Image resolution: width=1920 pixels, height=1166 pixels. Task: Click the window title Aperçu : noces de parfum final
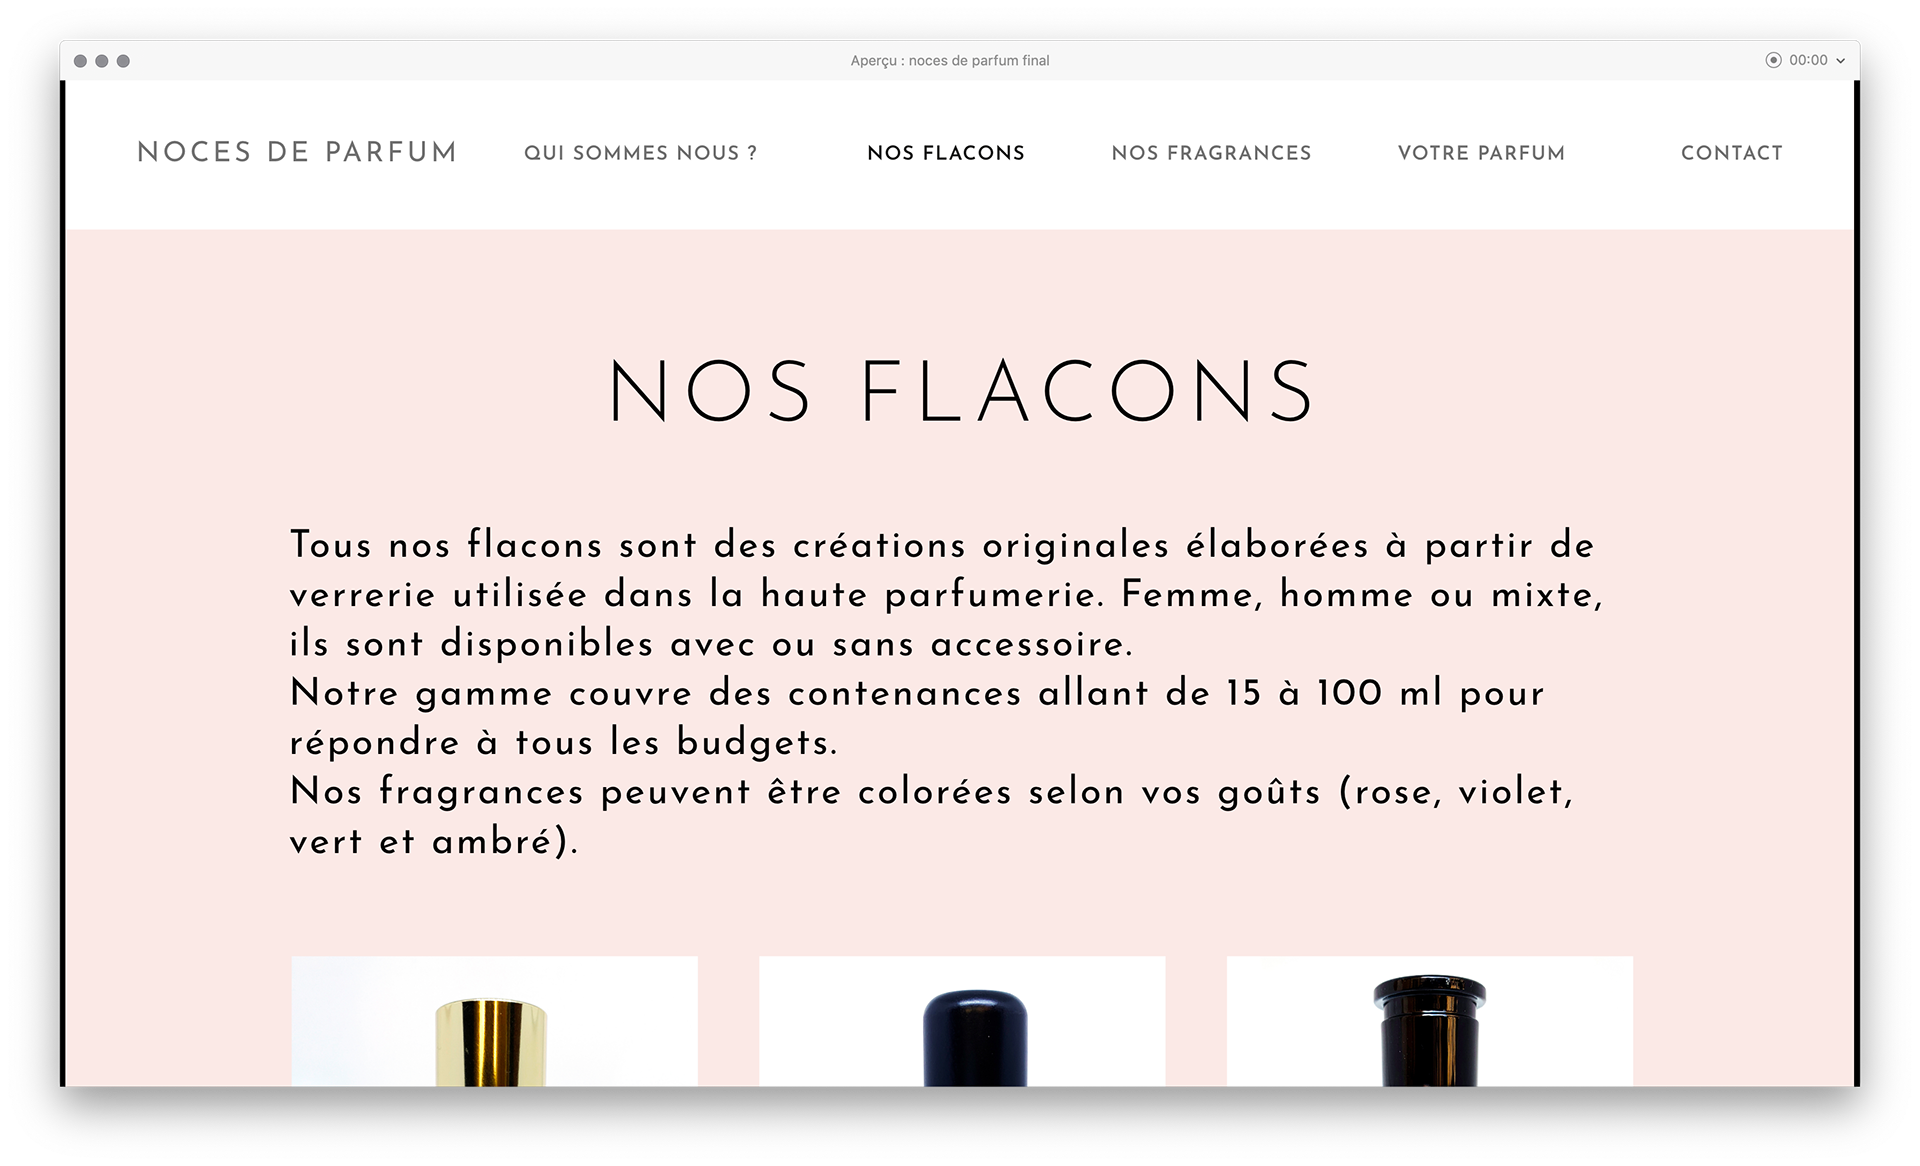(x=950, y=60)
